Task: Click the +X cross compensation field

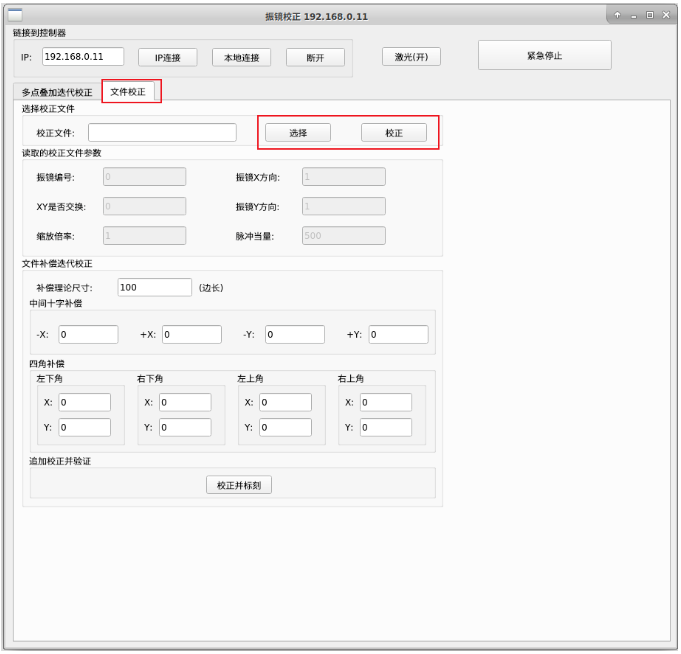Action: [x=192, y=335]
